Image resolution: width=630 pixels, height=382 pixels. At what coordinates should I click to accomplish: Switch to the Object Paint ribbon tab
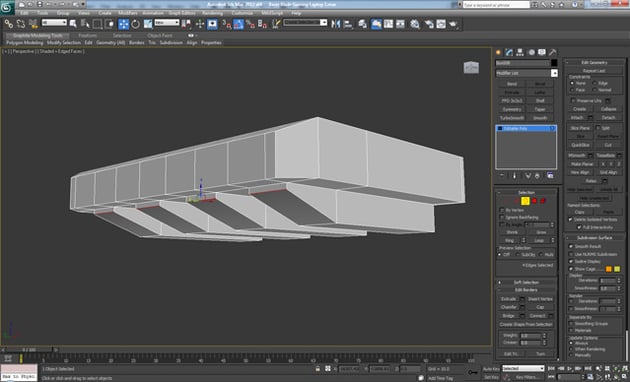coord(160,35)
